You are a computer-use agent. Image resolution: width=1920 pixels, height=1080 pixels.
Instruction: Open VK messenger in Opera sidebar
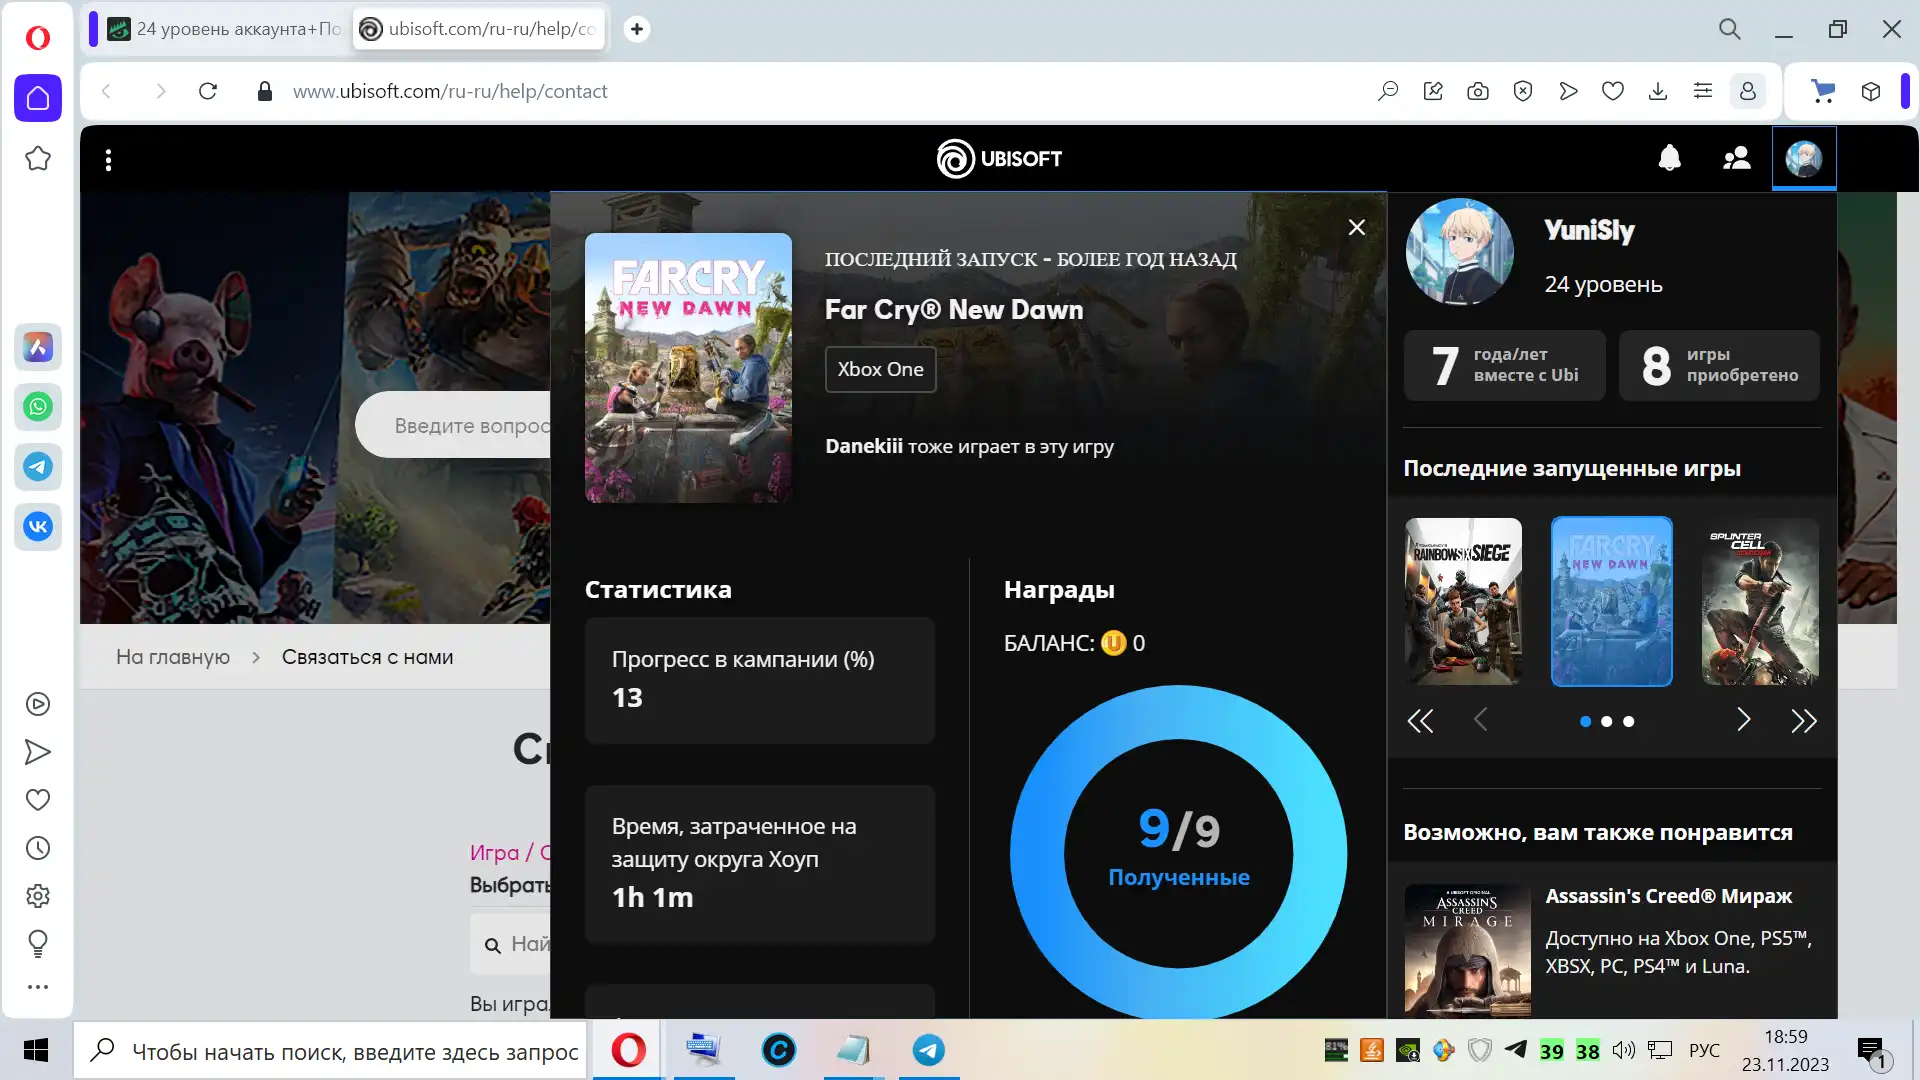coord(38,527)
